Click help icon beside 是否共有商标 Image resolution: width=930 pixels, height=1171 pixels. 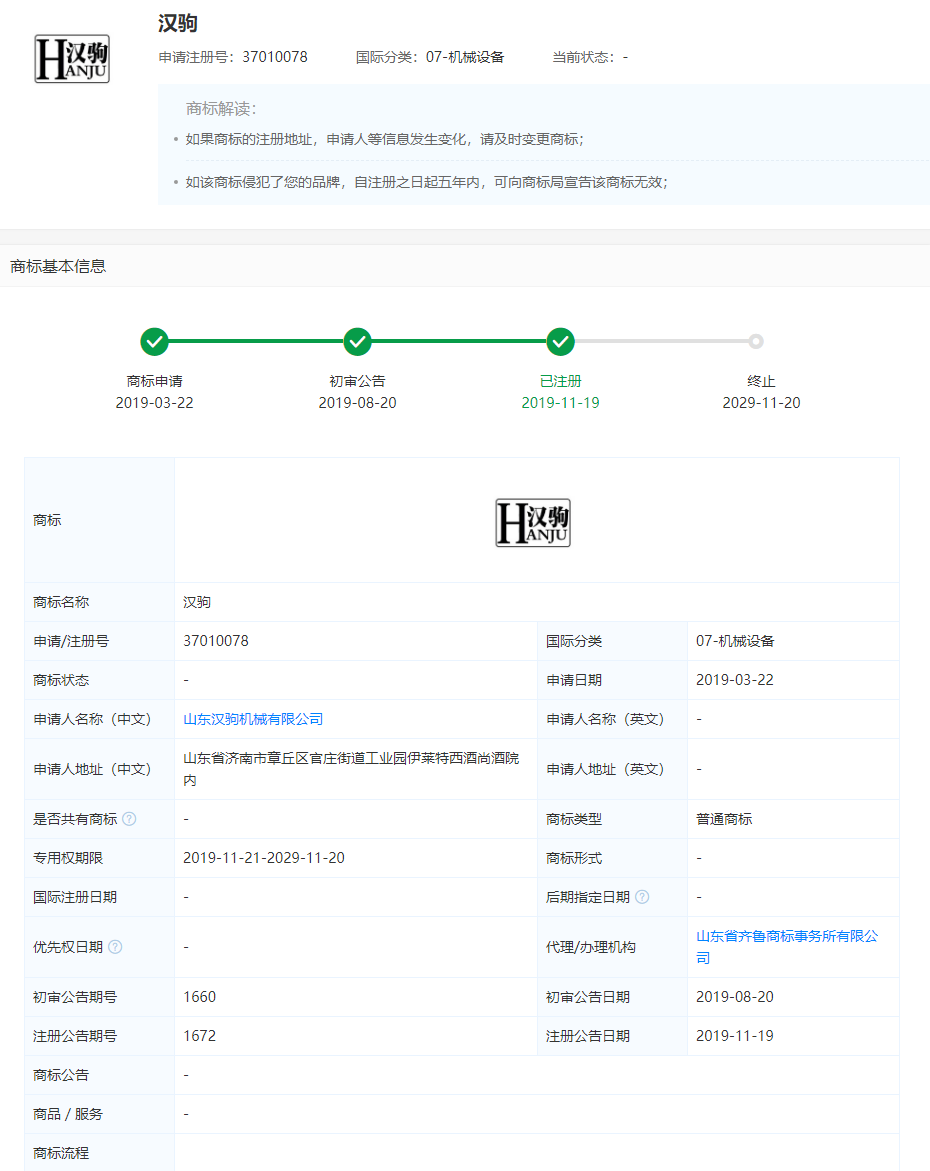pos(129,819)
